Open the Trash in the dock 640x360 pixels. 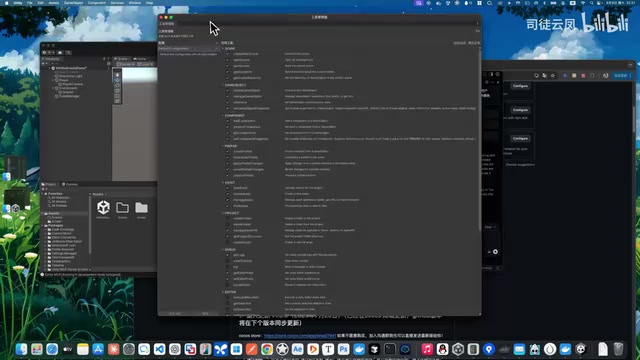pos(618,349)
